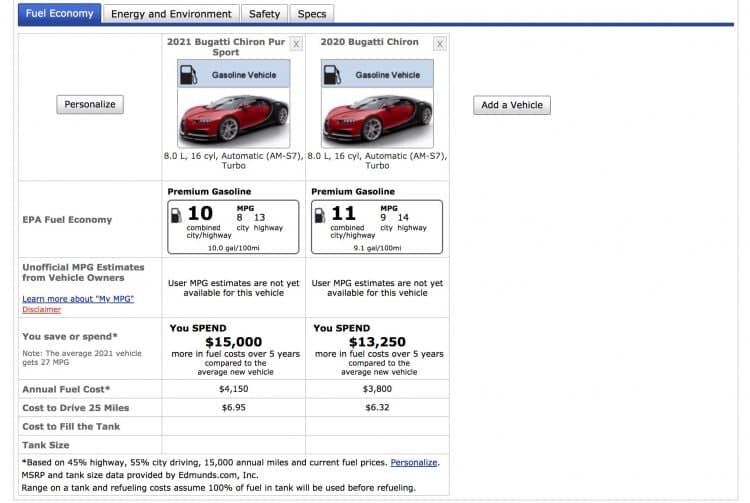Screen dimensions: 750x503
Task: Open the Disclaimer link
Action: pyautogui.click(x=42, y=309)
